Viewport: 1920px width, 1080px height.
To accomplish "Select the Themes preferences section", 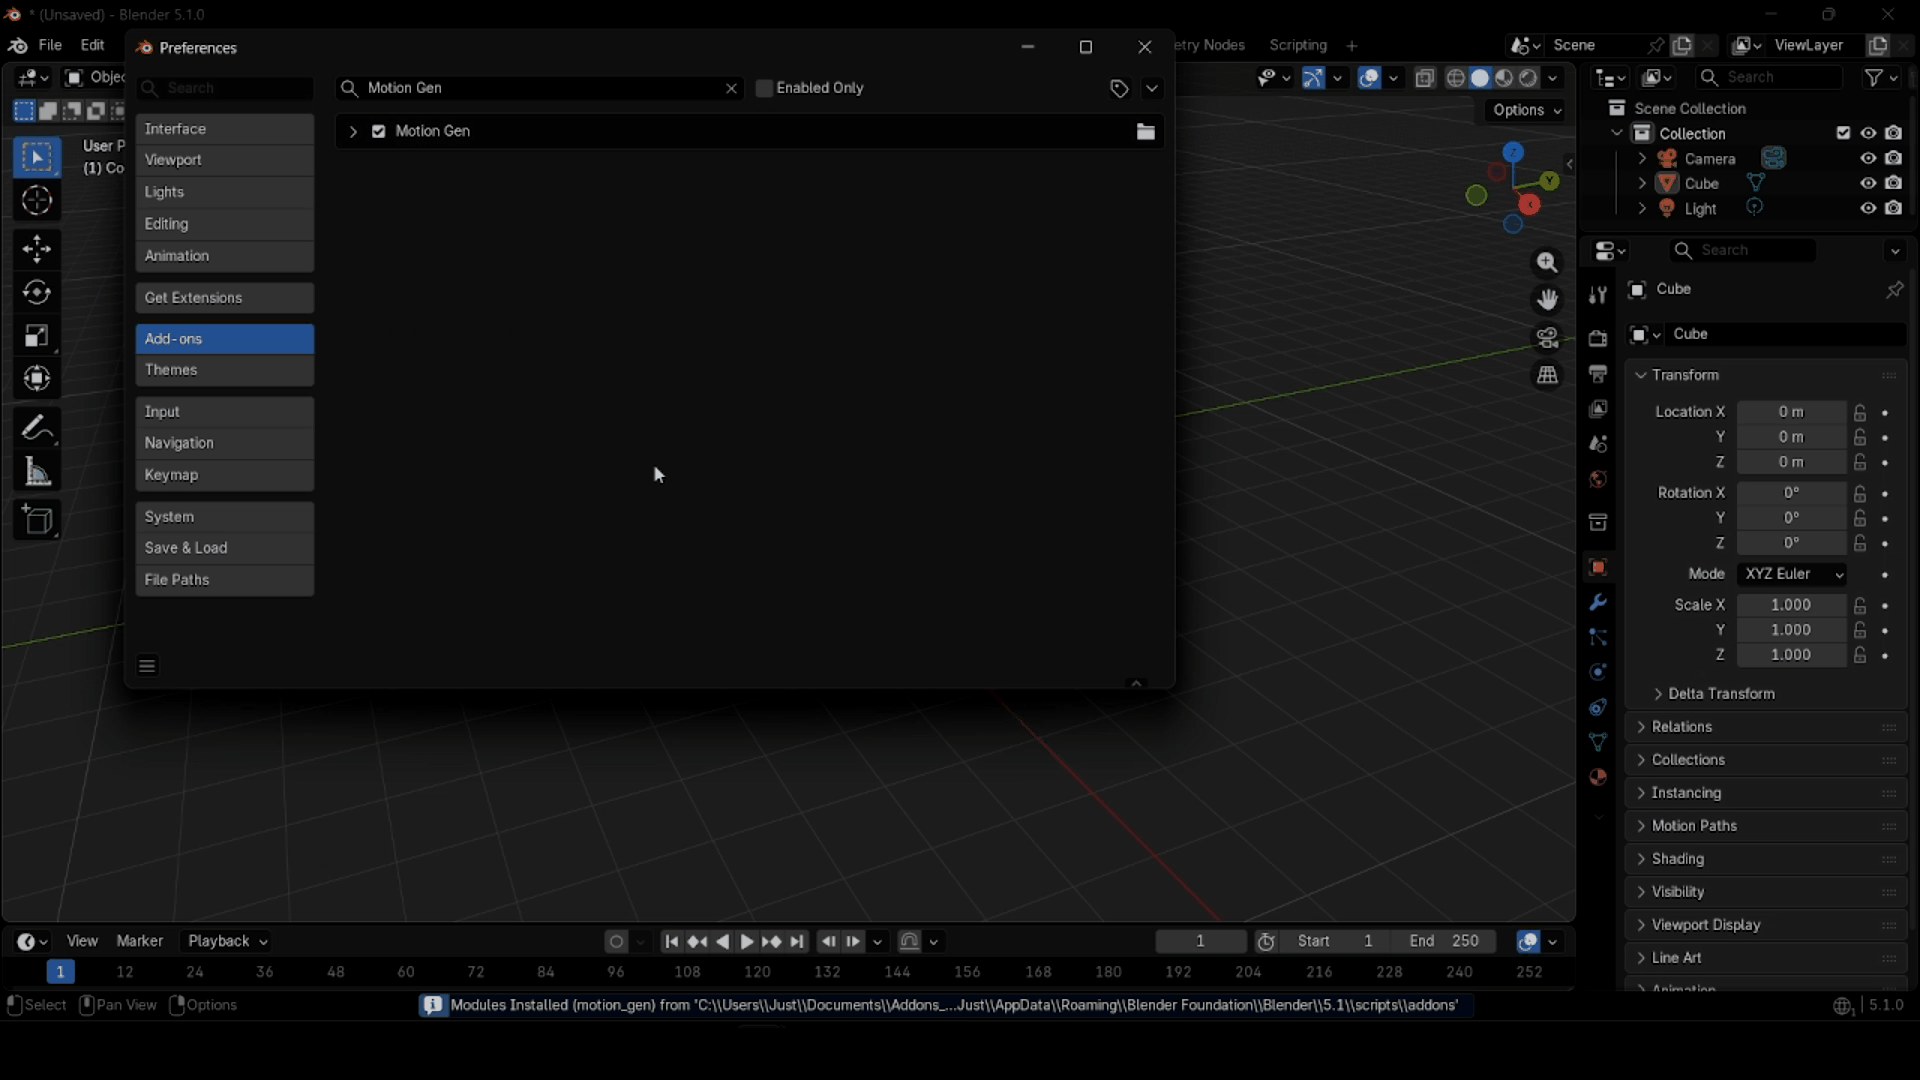I will (225, 371).
